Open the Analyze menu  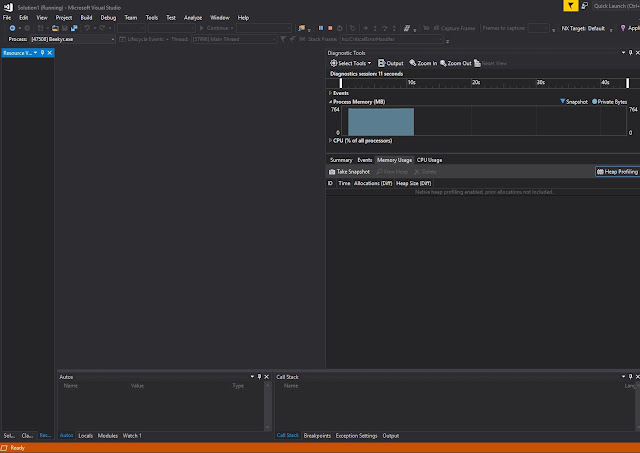193,18
